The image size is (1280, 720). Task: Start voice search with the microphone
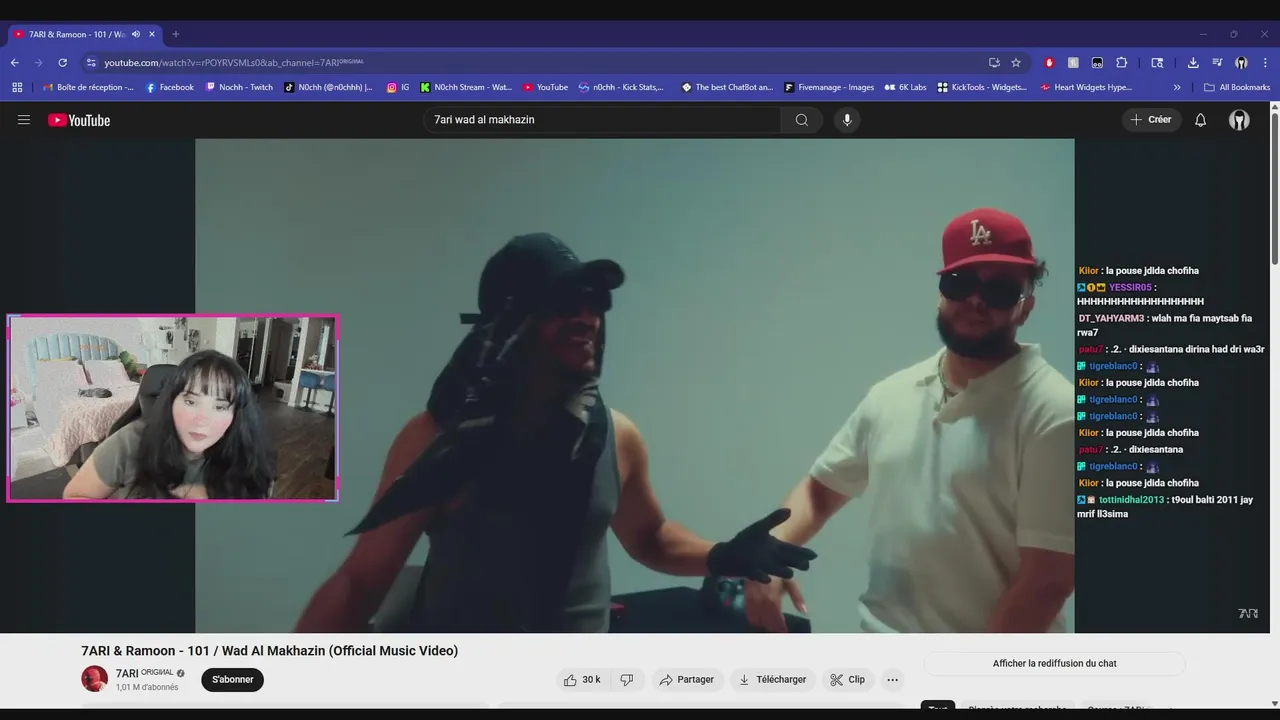pyautogui.click(x=847, y=120)
